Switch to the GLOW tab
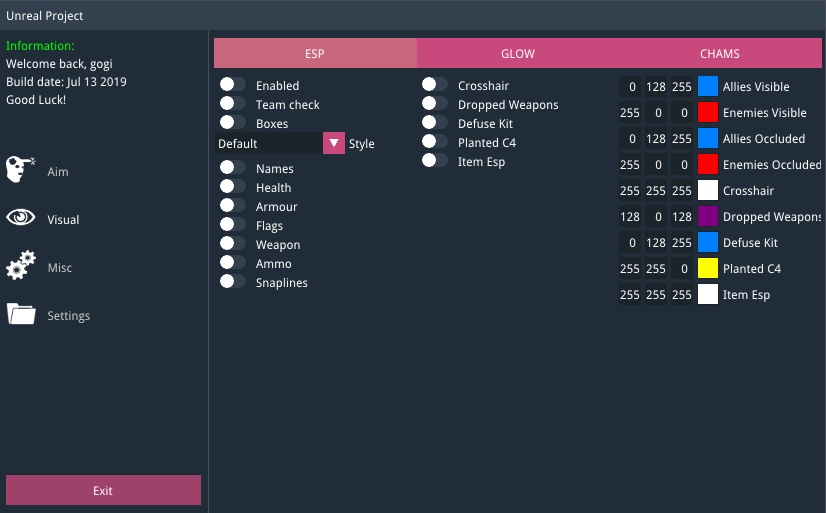Image resolution: width=826 pixels, height=513 pixels. 518,53
